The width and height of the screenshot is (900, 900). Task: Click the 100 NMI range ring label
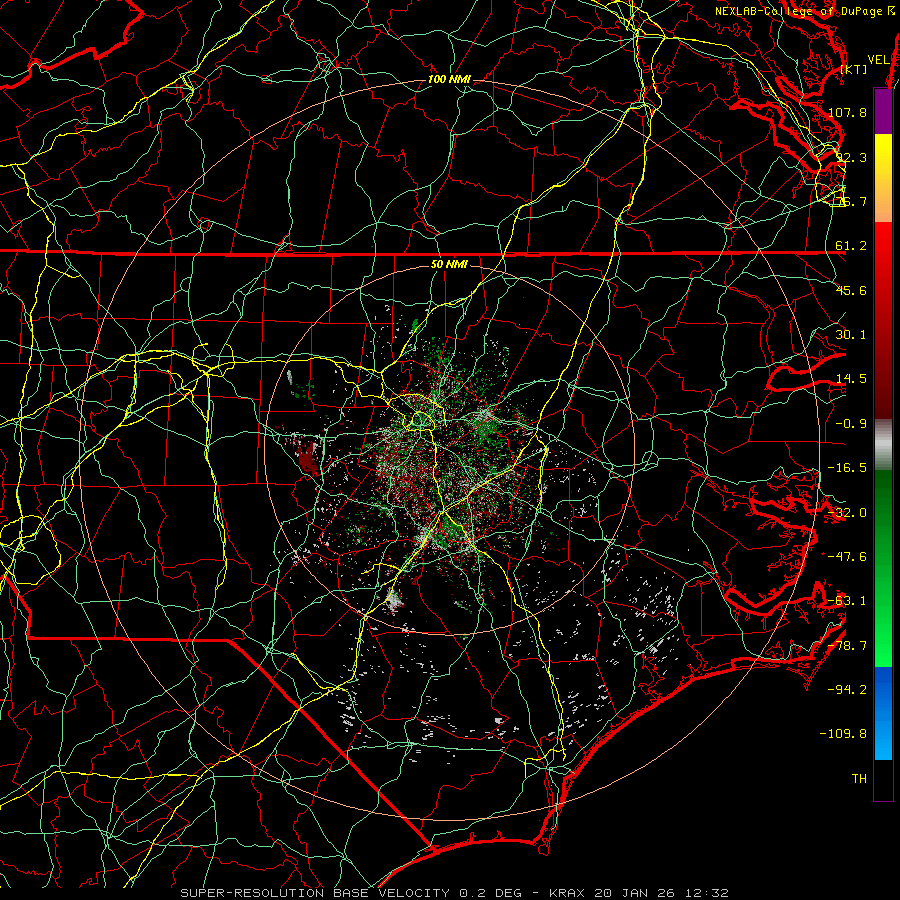449,79
